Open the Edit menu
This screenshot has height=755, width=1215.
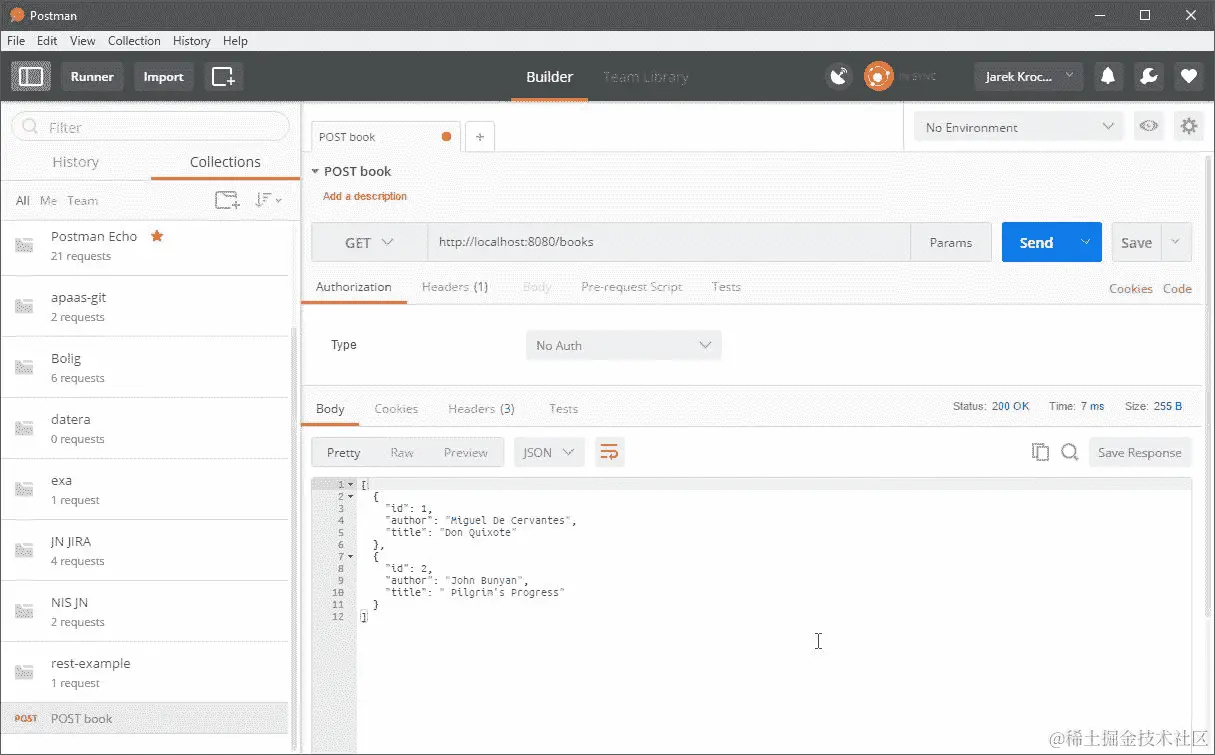47,41
